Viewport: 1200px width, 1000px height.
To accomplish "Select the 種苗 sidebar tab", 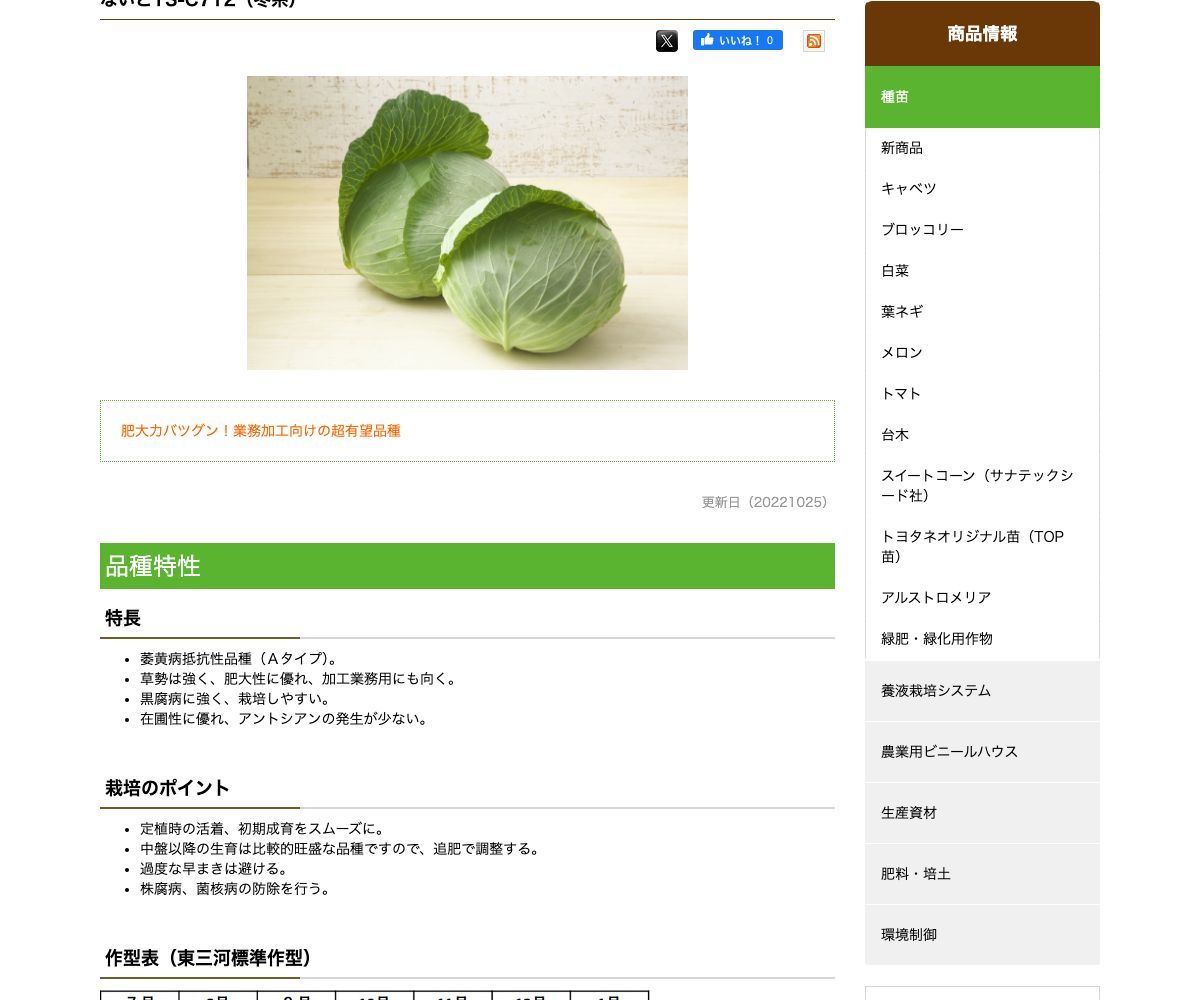I will [982, 97].
